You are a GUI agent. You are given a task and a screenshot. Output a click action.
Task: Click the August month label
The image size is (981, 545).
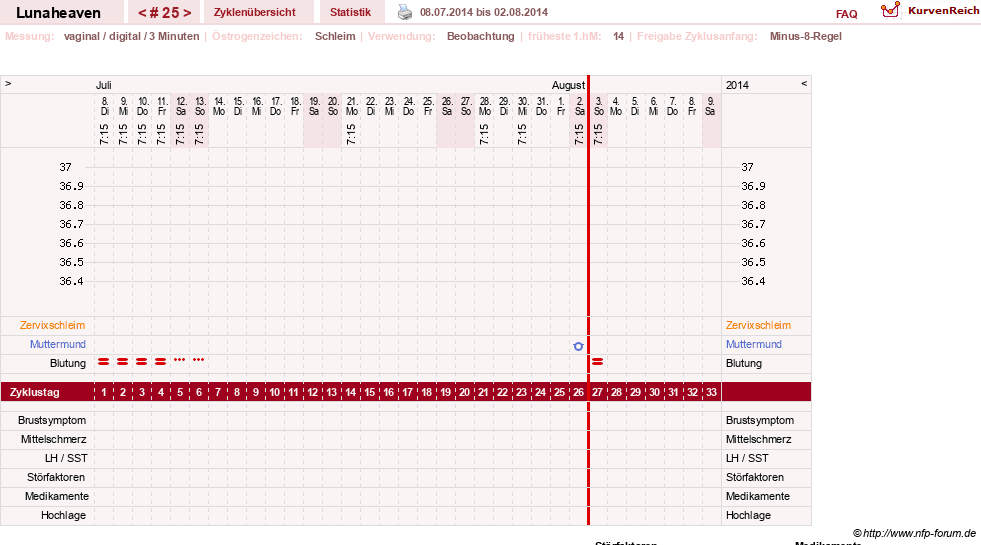coord(568,85)
